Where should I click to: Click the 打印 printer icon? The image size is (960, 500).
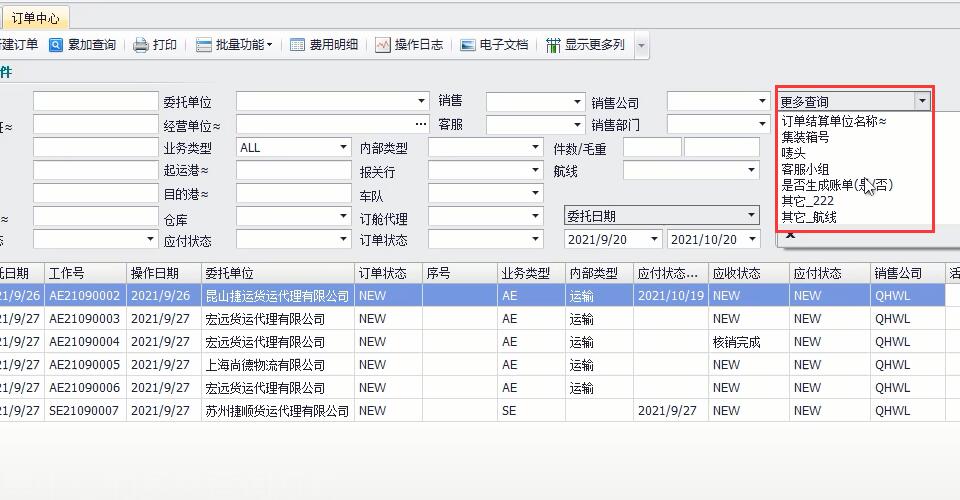(141, 45)
